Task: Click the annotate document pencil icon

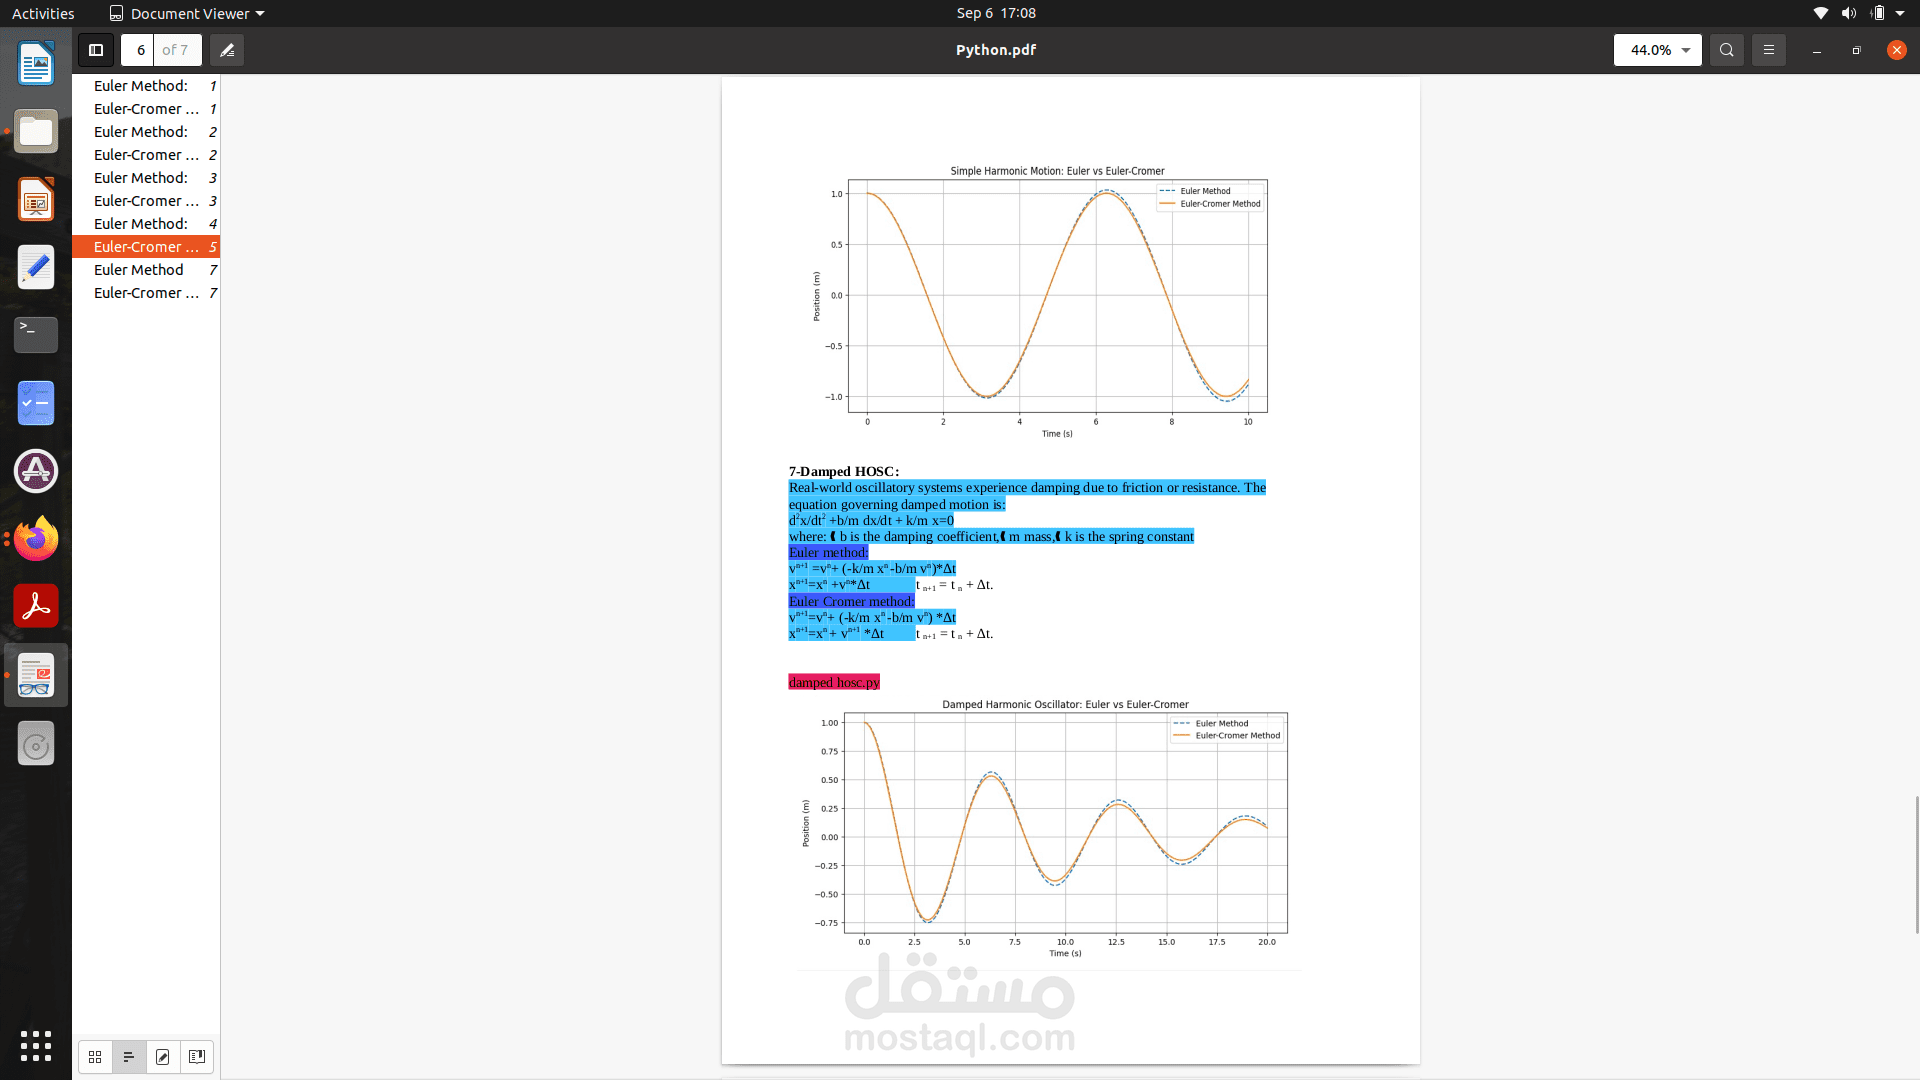Action: pos(227,50)
